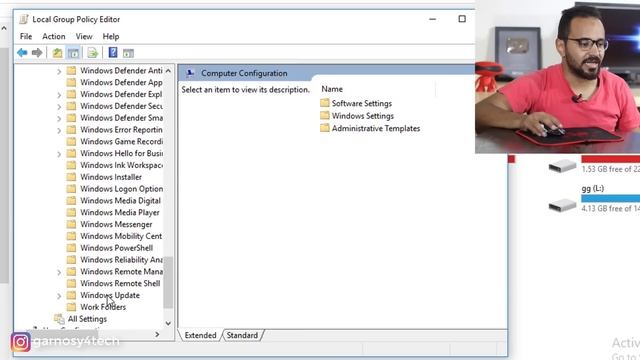Image resolution: width=640 pixels, height=360 pixels.
Task: Toggle Show/Hide Action Pane toolbar icon
Action: tap(128, 53)
